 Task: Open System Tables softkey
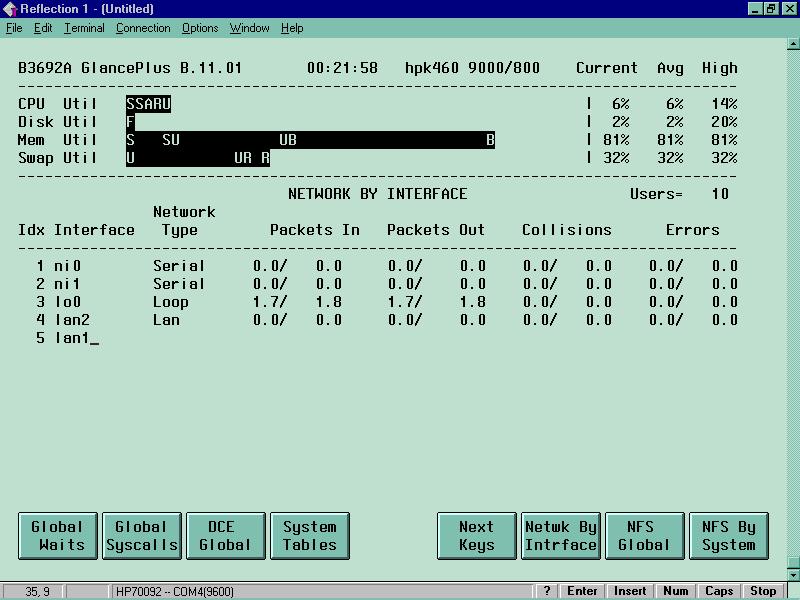[x=309, y=535]
